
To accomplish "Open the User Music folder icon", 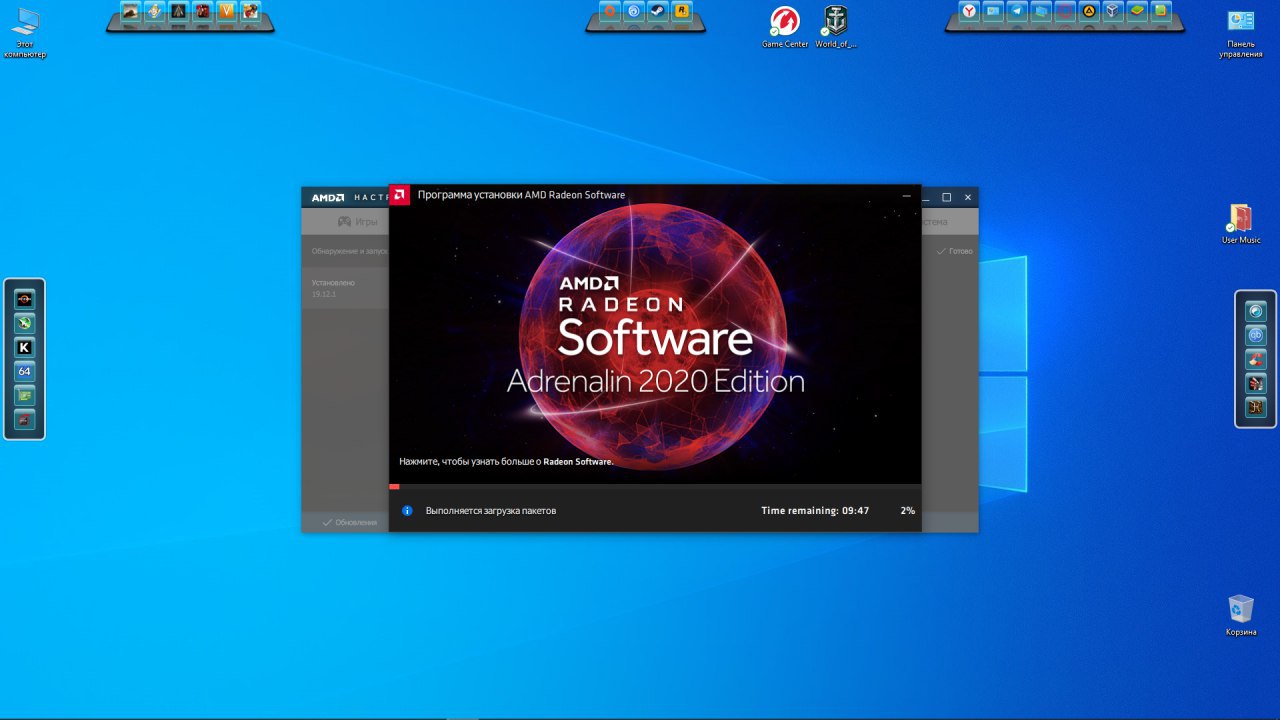I will [x=1241, y=224].
